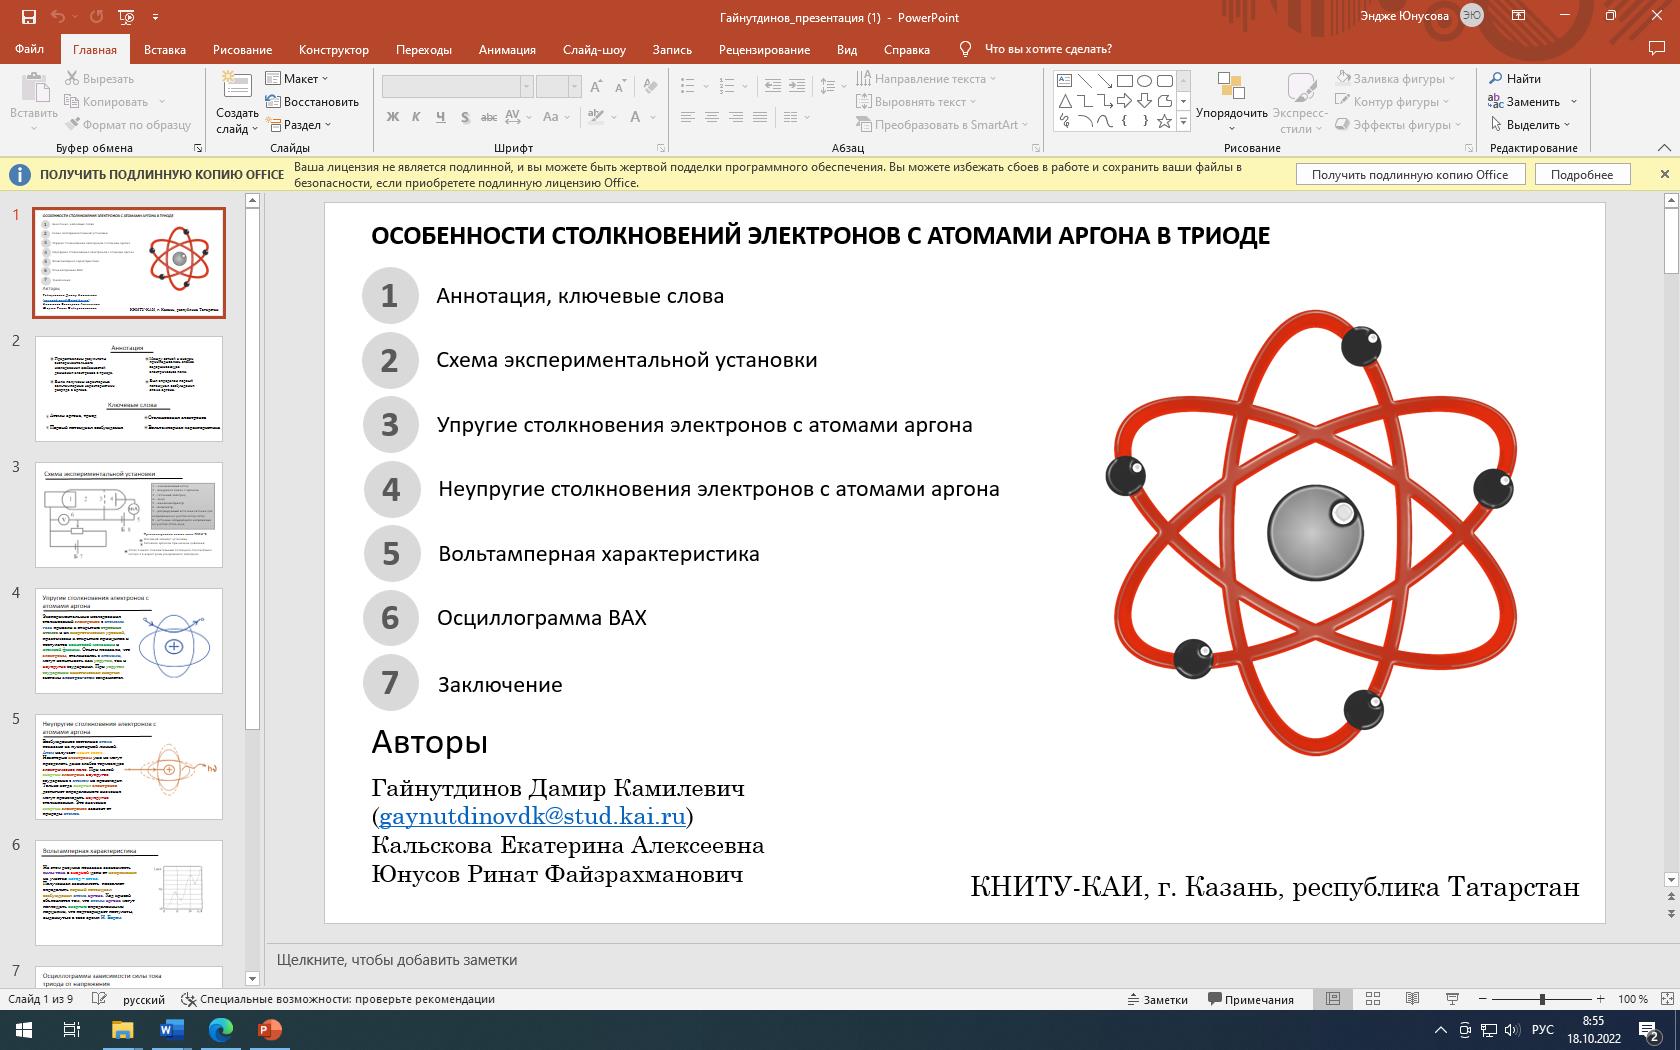Viewport: 1680px width, 1050px height.
Task: Close the license warning bar
Action: 1664,174
